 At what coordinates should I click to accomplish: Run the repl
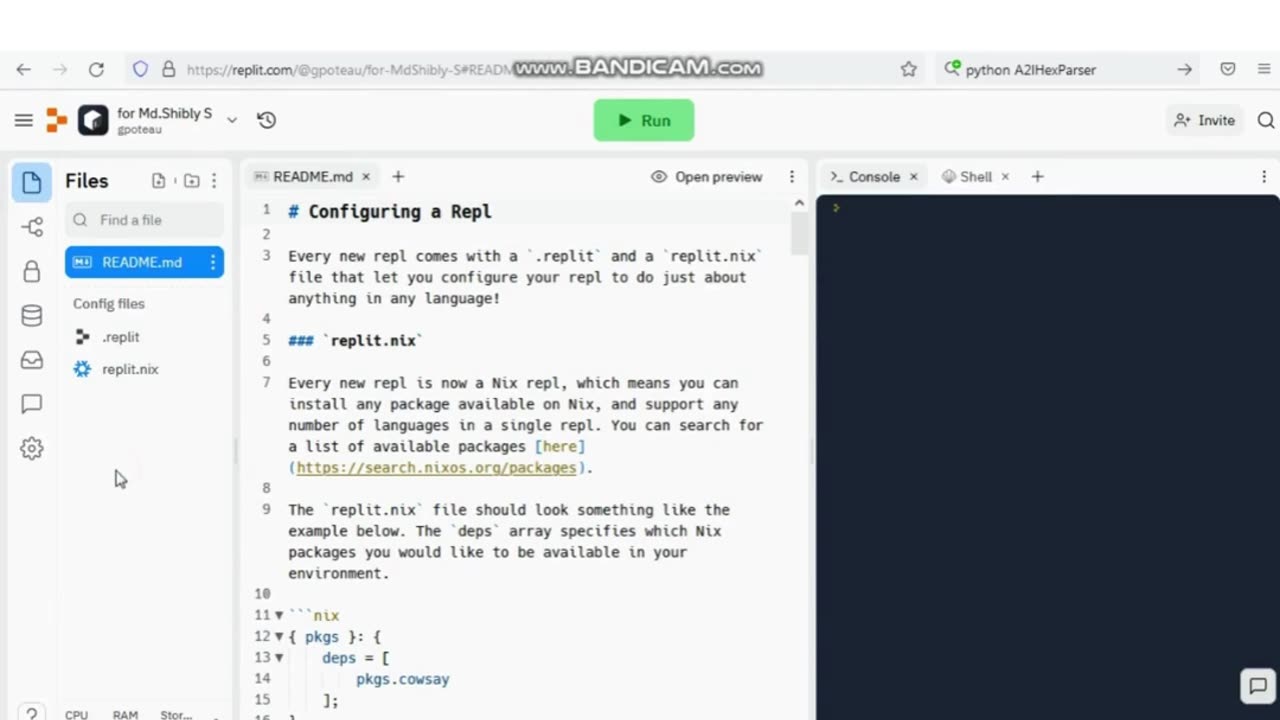[643, 120]
